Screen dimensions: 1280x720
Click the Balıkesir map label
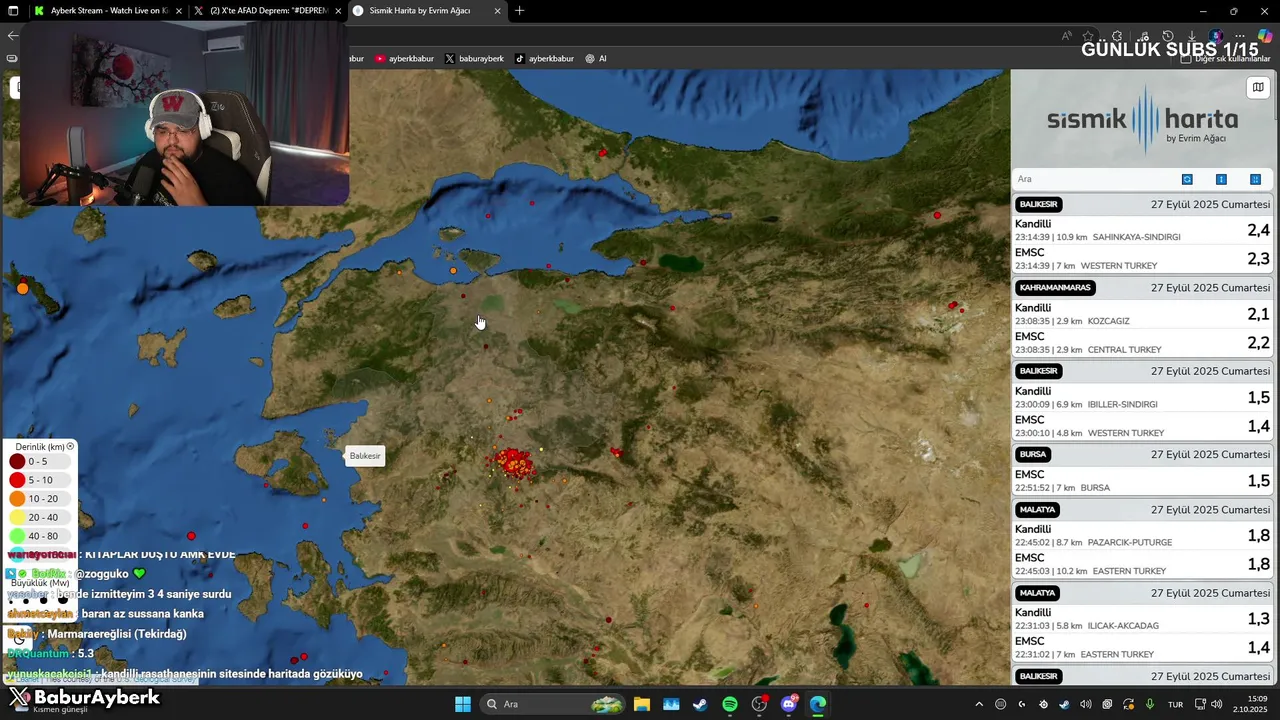[x=365, y=456]
